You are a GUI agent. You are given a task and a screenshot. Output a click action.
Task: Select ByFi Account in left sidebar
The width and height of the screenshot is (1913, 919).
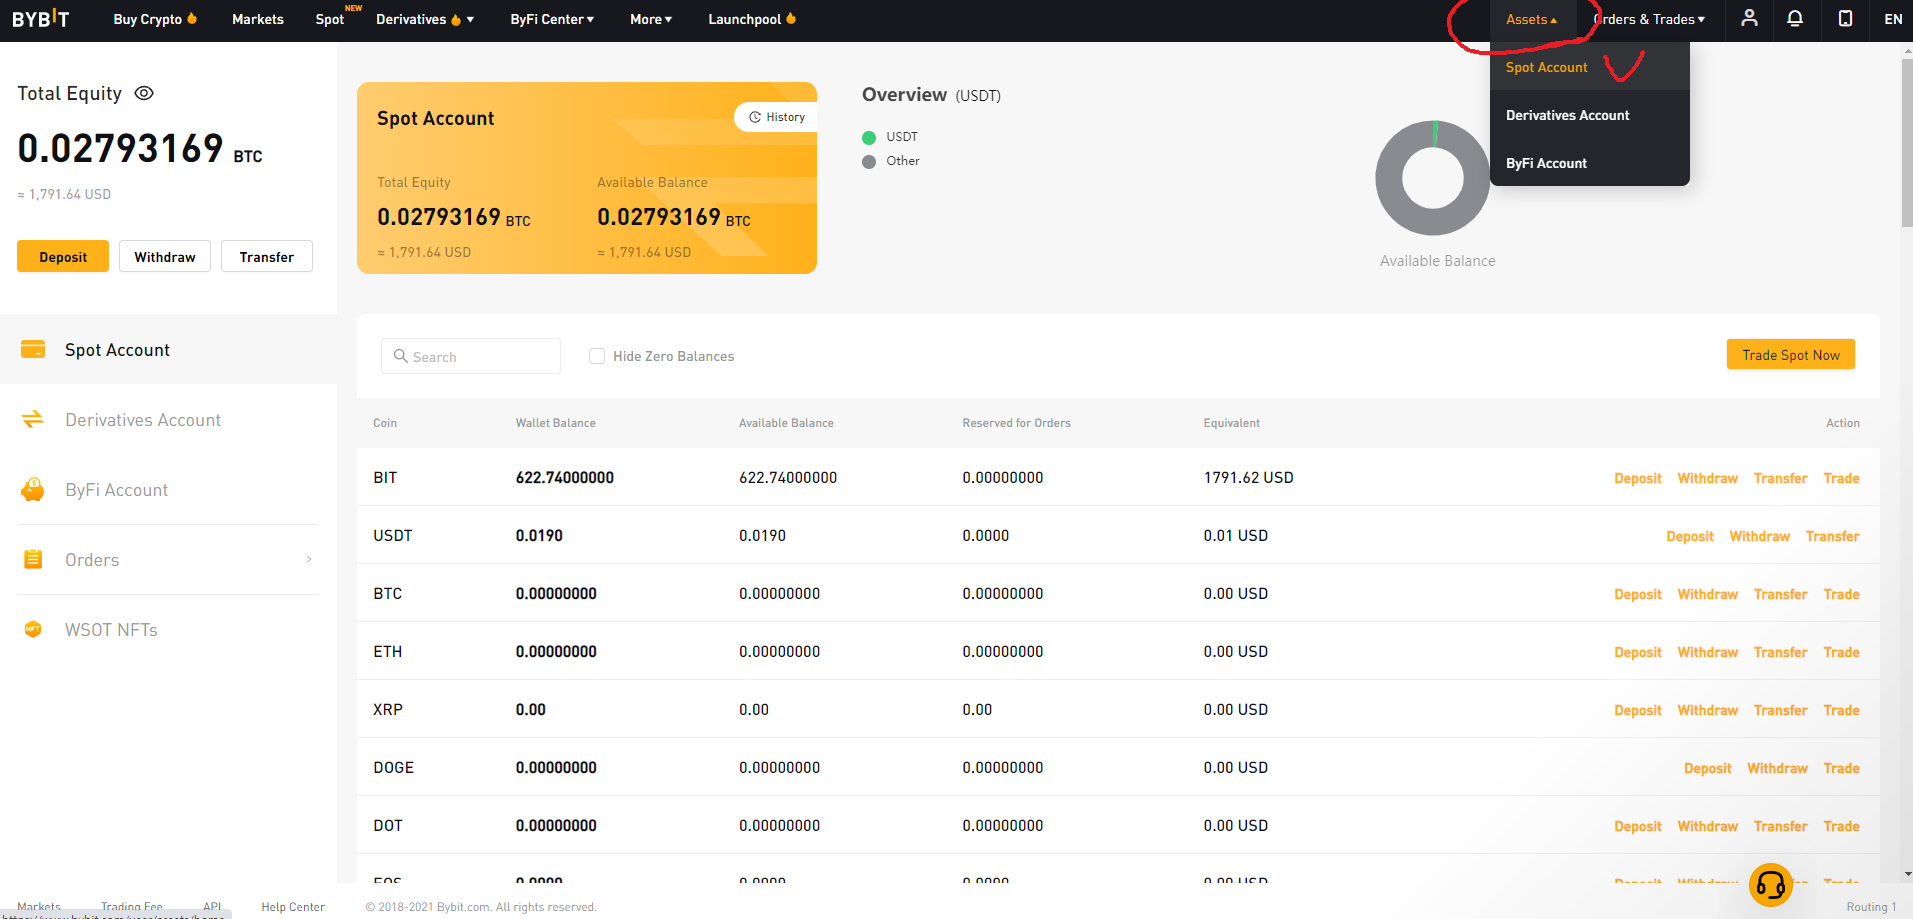coord(168,489)
